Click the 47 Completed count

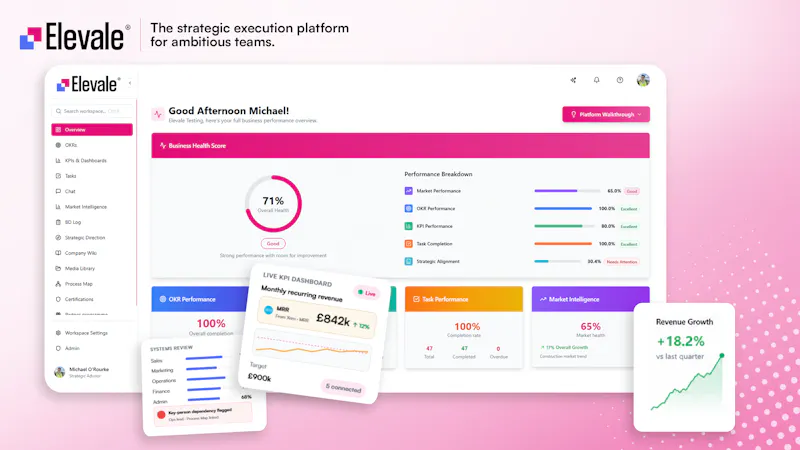tap(464, 348)
